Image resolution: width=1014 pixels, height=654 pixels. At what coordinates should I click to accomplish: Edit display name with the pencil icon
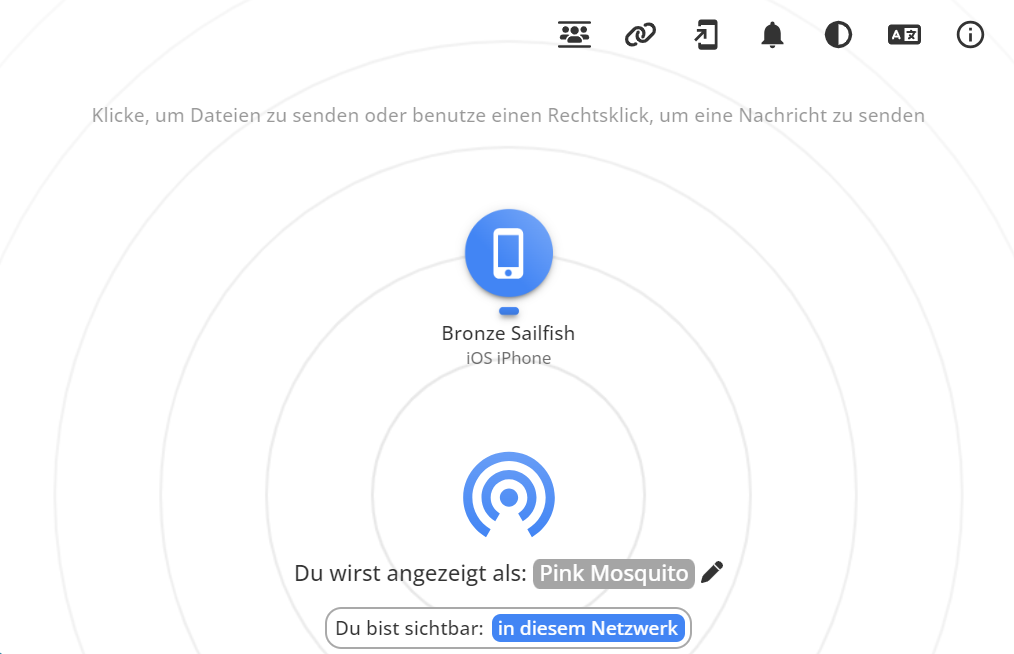point(712,572)
